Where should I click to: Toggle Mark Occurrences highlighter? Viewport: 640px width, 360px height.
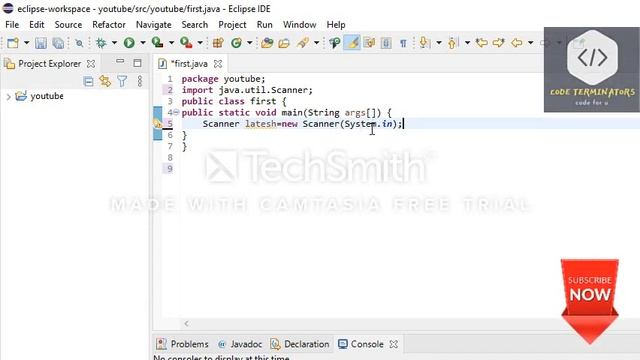[x=352, y=42]
